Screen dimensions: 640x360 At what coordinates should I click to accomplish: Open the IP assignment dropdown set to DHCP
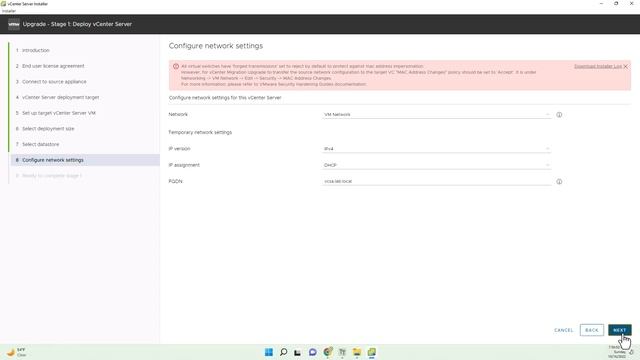(436, 165)
